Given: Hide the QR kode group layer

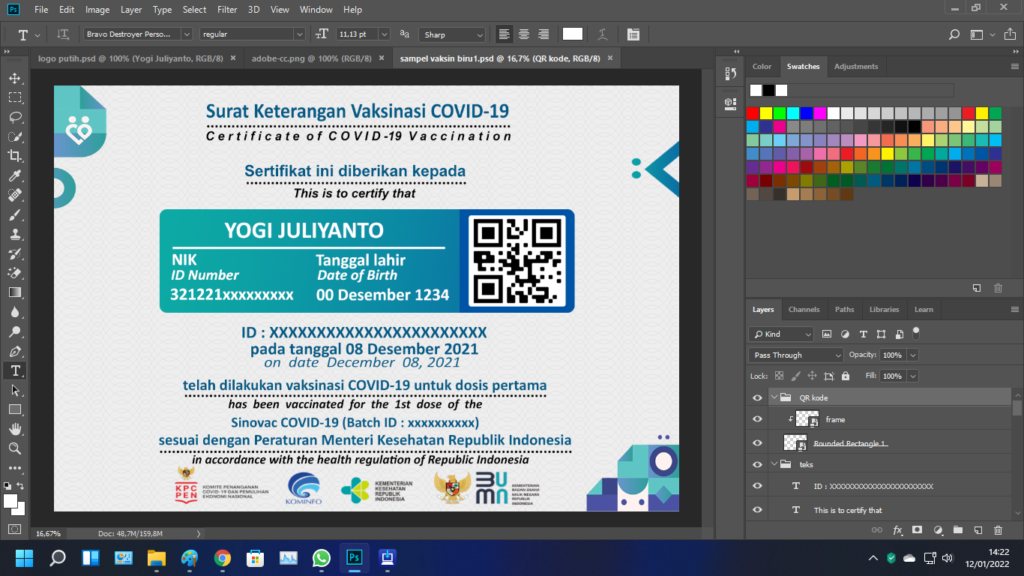Looking at the screenshot, I should pos(757,397).
